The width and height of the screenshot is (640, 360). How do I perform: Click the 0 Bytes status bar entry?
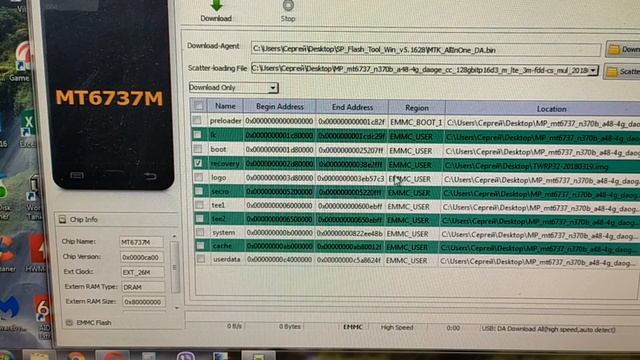click(x=290, y=327)
